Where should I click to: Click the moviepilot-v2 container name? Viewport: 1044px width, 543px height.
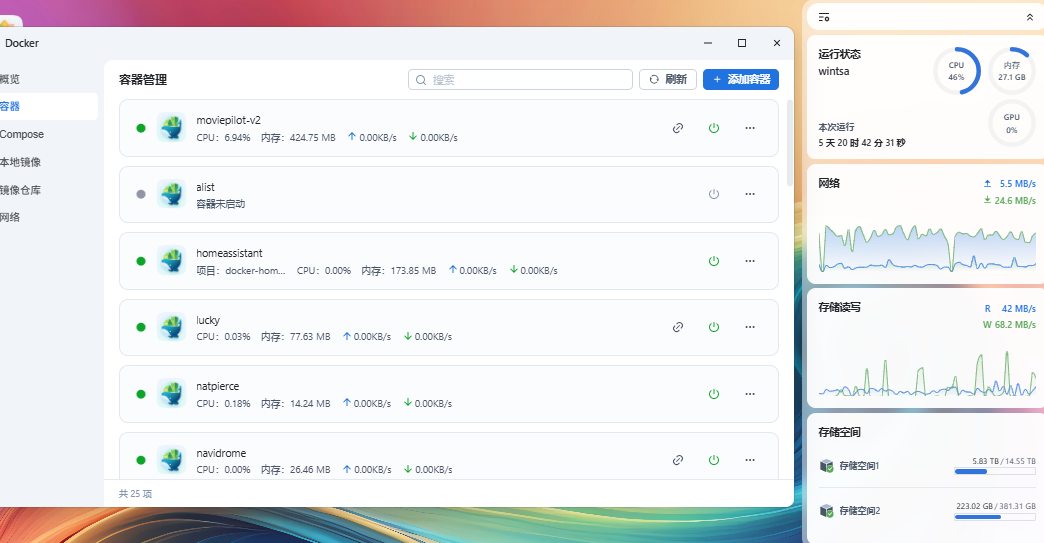click(x=228, y=120)
